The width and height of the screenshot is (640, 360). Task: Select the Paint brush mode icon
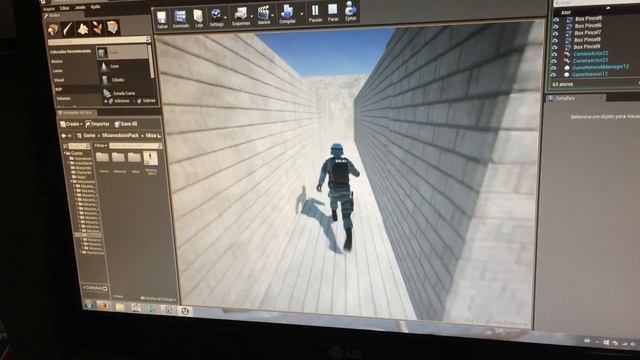tap(68, 29)
